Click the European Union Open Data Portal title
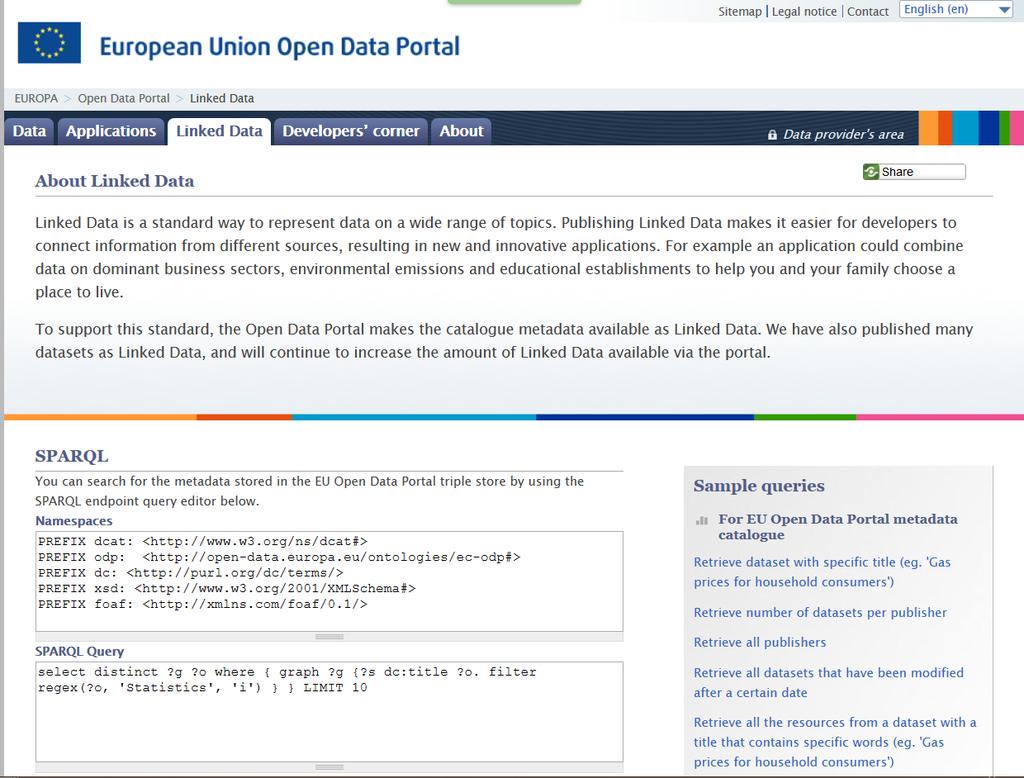This screenshot has width=1024, height=778. click(x=280, y=47)
